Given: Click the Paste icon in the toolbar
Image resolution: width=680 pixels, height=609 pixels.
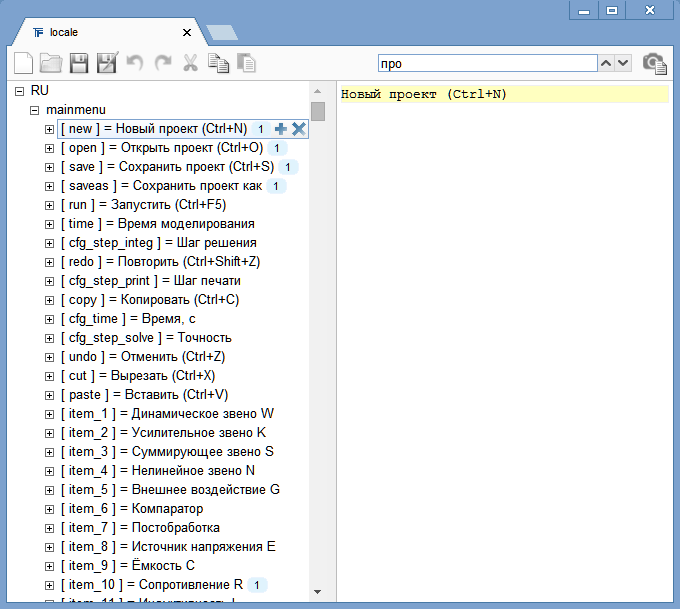Looking at the screenshot, I should (x=246, y=63).
